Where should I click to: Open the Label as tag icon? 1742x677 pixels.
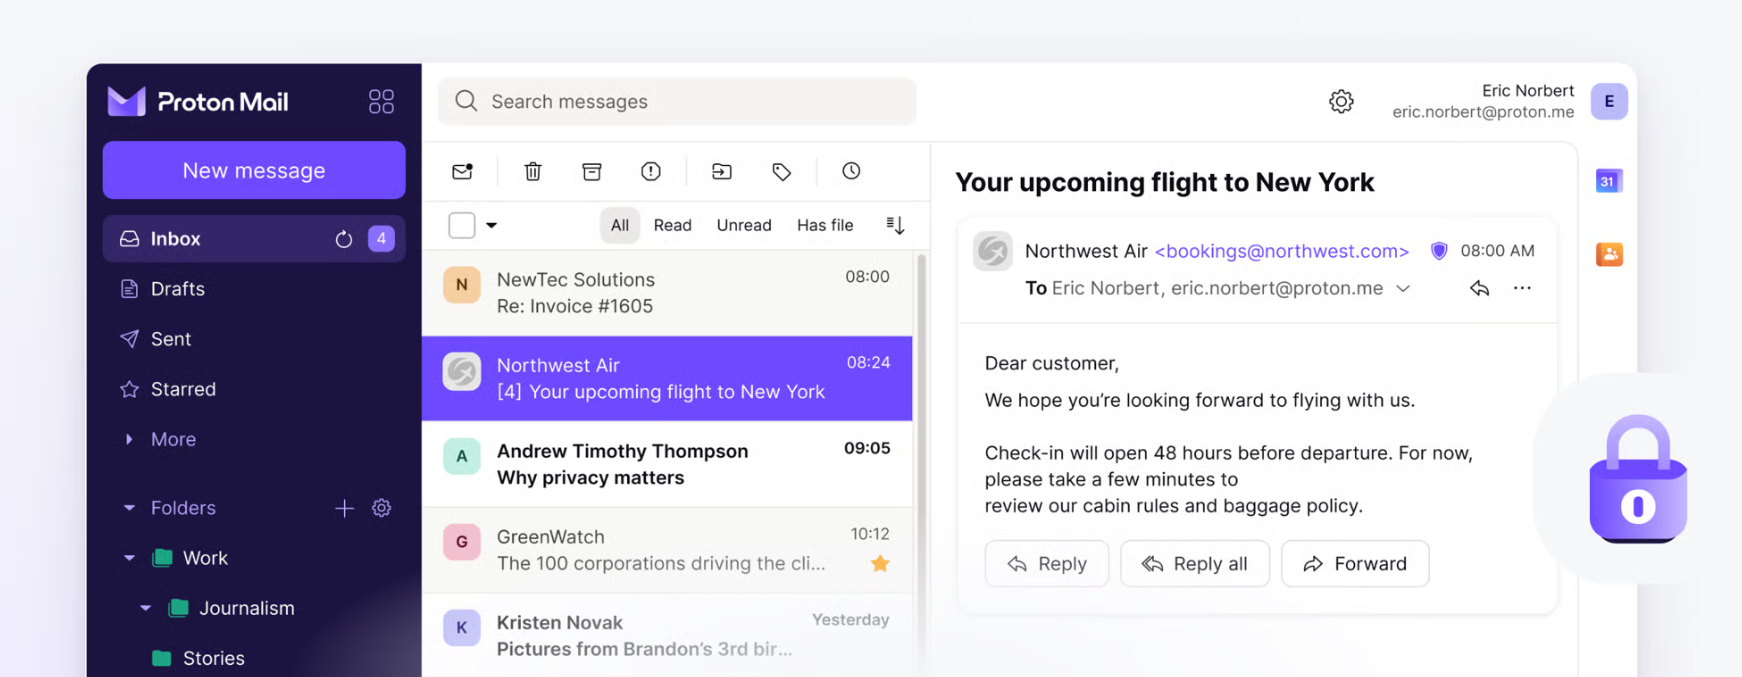781,171
